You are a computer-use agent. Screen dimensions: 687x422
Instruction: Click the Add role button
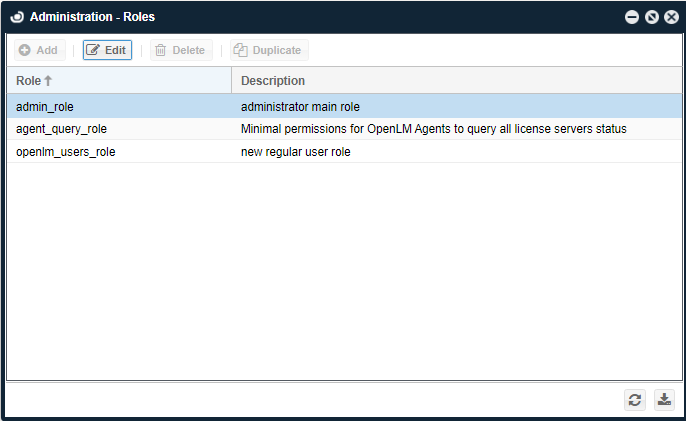pos(39,50)
